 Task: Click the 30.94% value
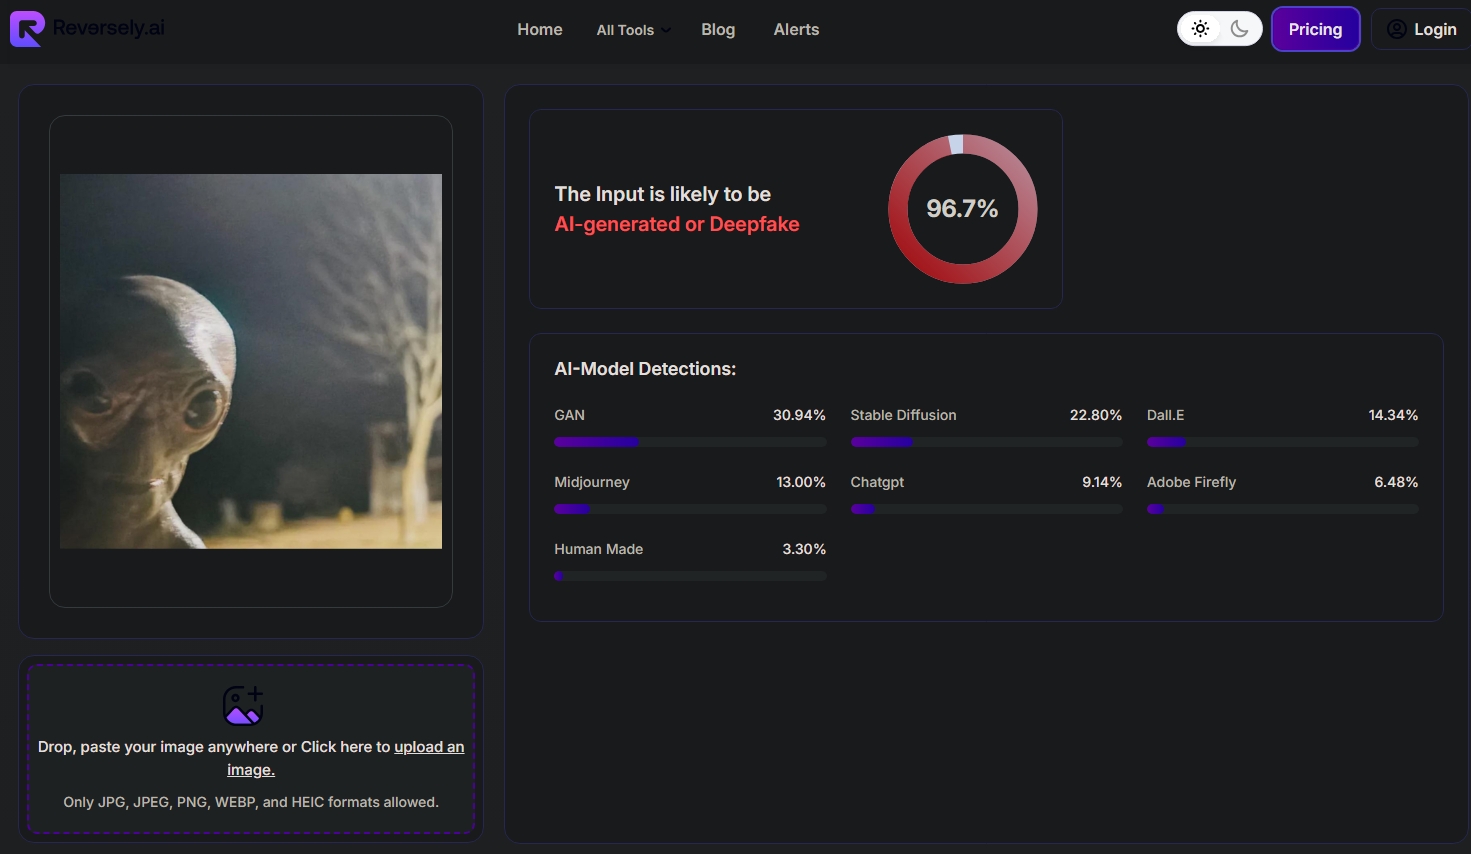point(799,415)
